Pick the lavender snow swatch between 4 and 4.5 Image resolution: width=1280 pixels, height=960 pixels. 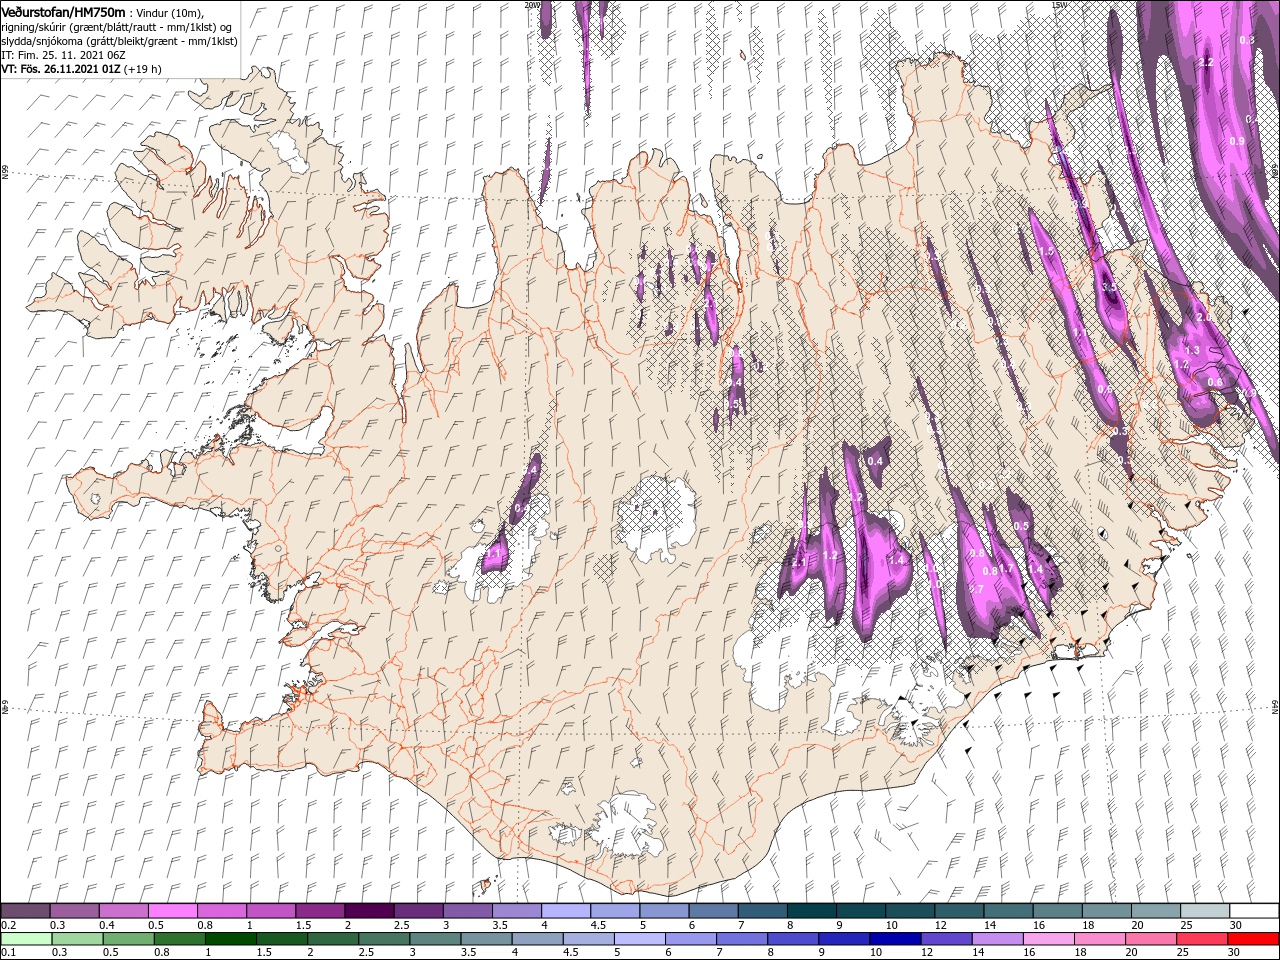pyautogui.click(x=566, y=911)
